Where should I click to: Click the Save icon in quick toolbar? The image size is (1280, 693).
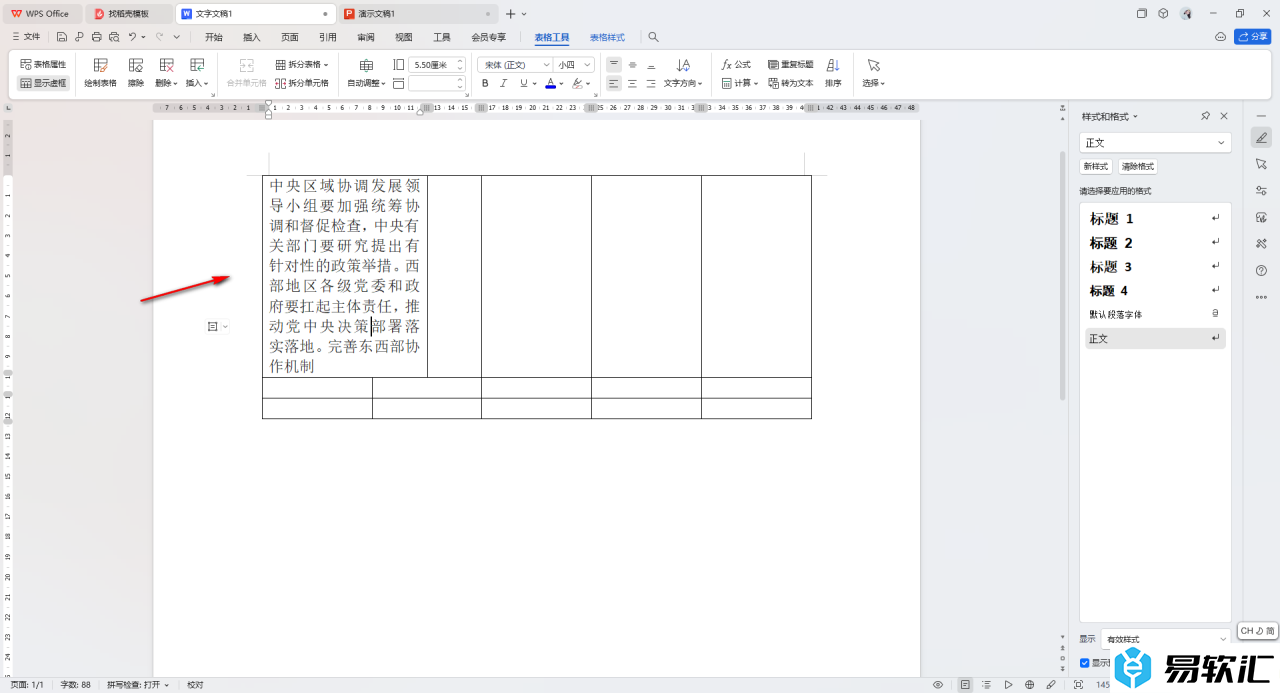[x=62, y=37]
